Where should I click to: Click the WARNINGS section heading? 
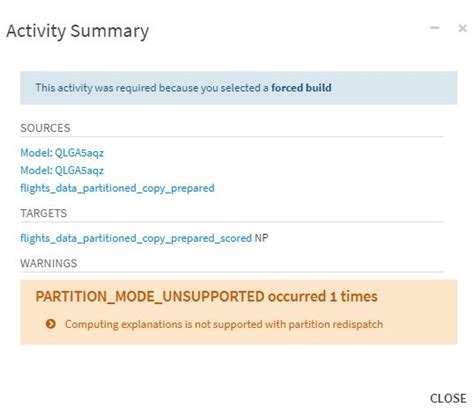[49, 263]
